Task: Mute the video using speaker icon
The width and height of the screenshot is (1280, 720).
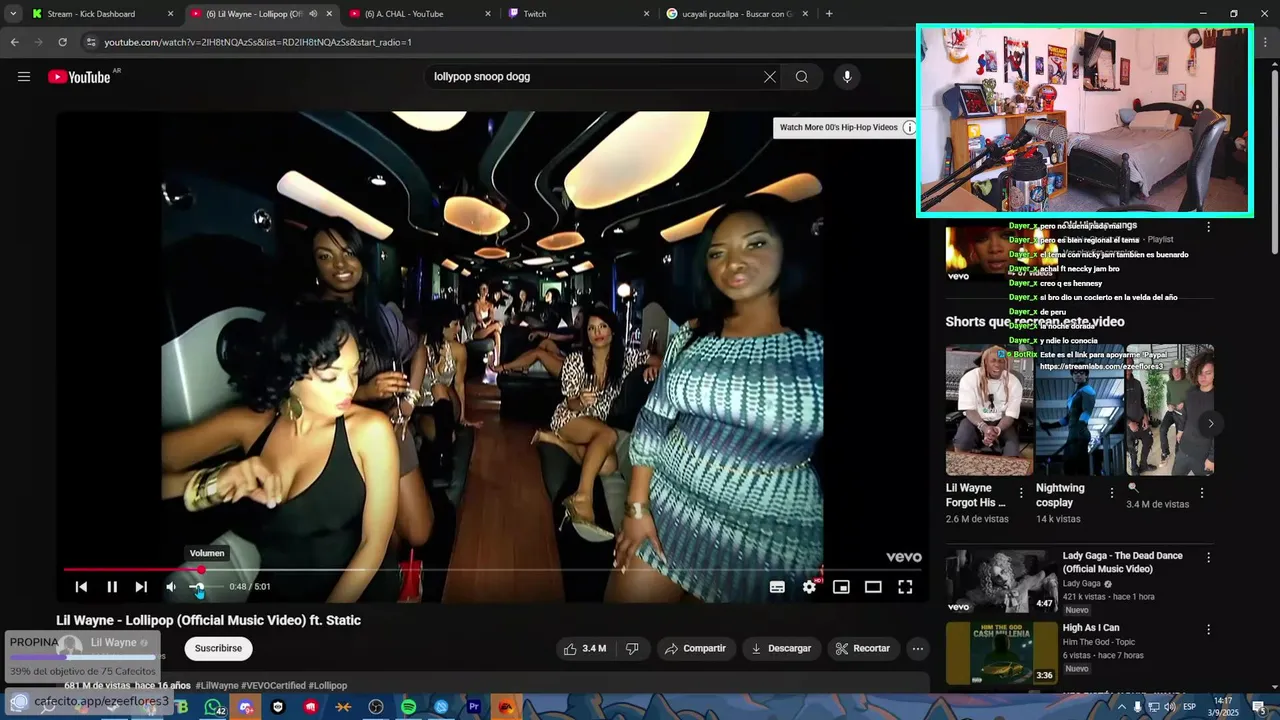Action: [171, 587]
